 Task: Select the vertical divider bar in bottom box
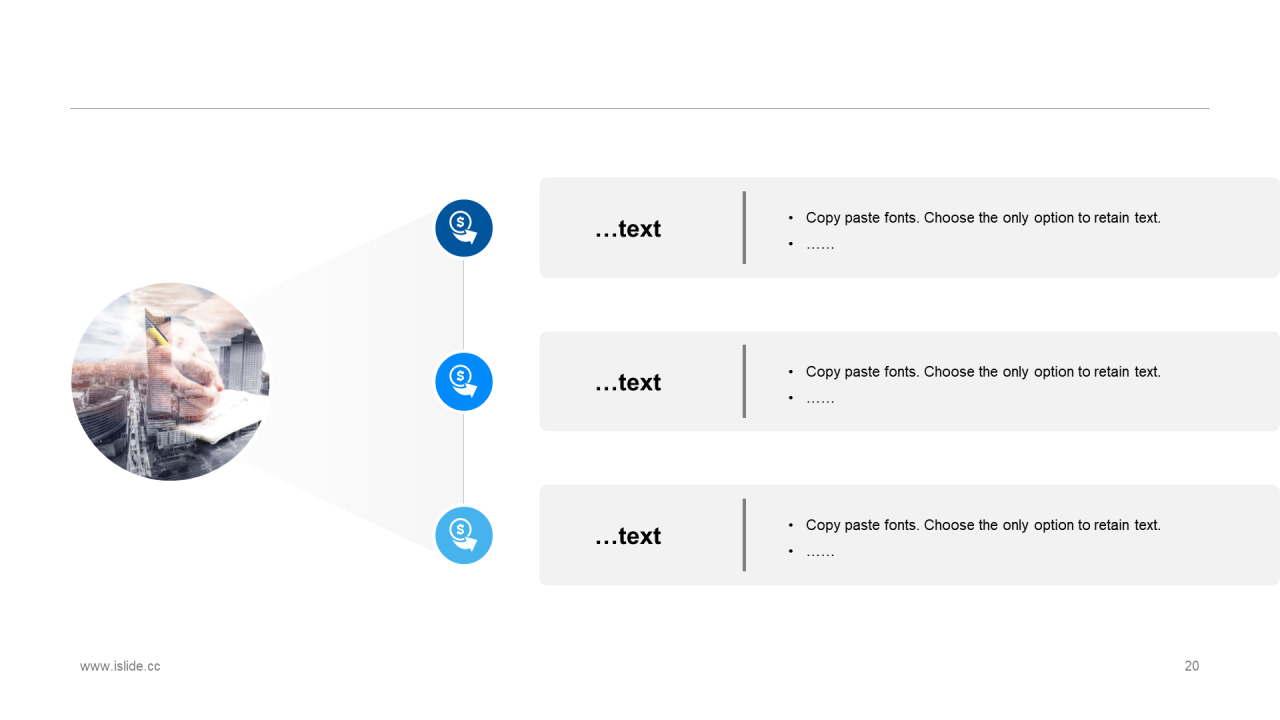(x=744, y=535)
